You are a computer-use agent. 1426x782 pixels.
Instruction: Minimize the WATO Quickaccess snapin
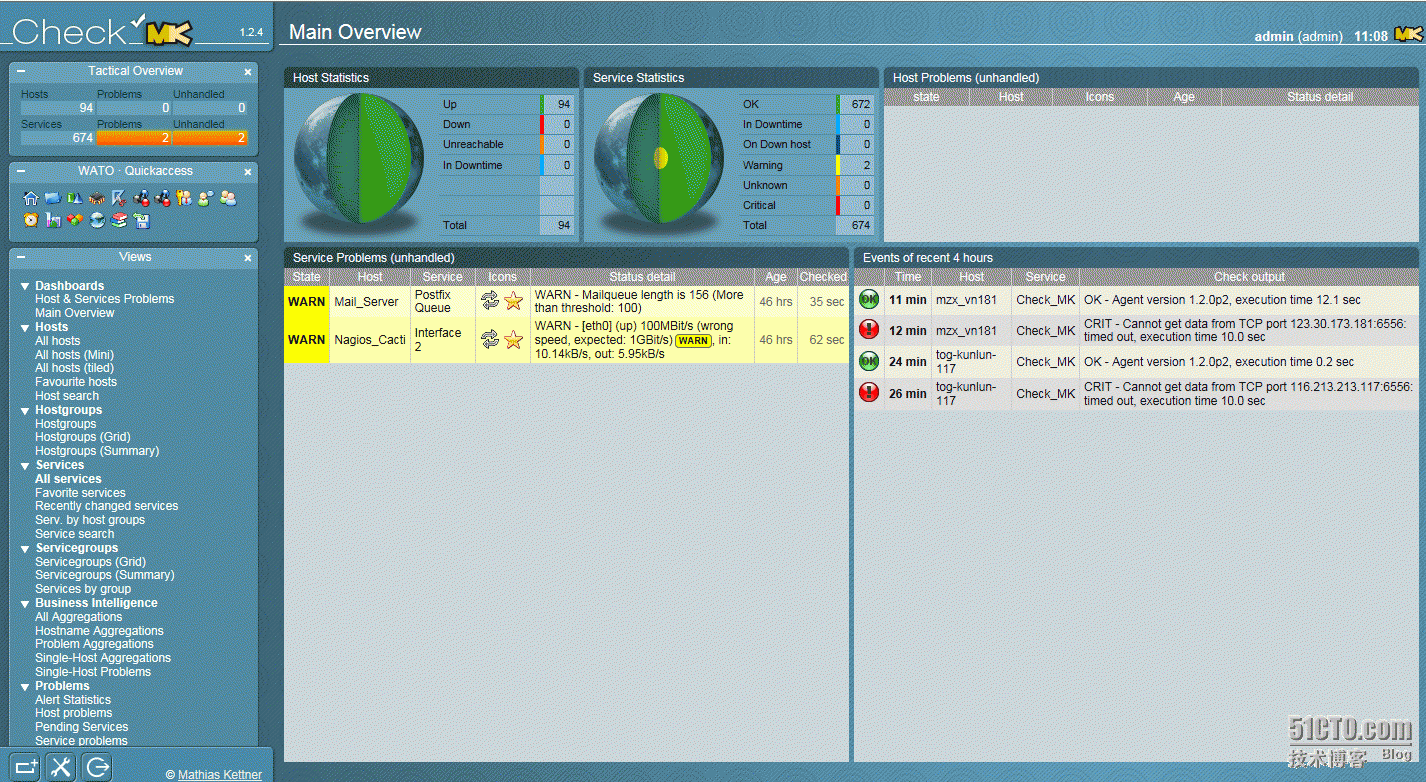21,172
